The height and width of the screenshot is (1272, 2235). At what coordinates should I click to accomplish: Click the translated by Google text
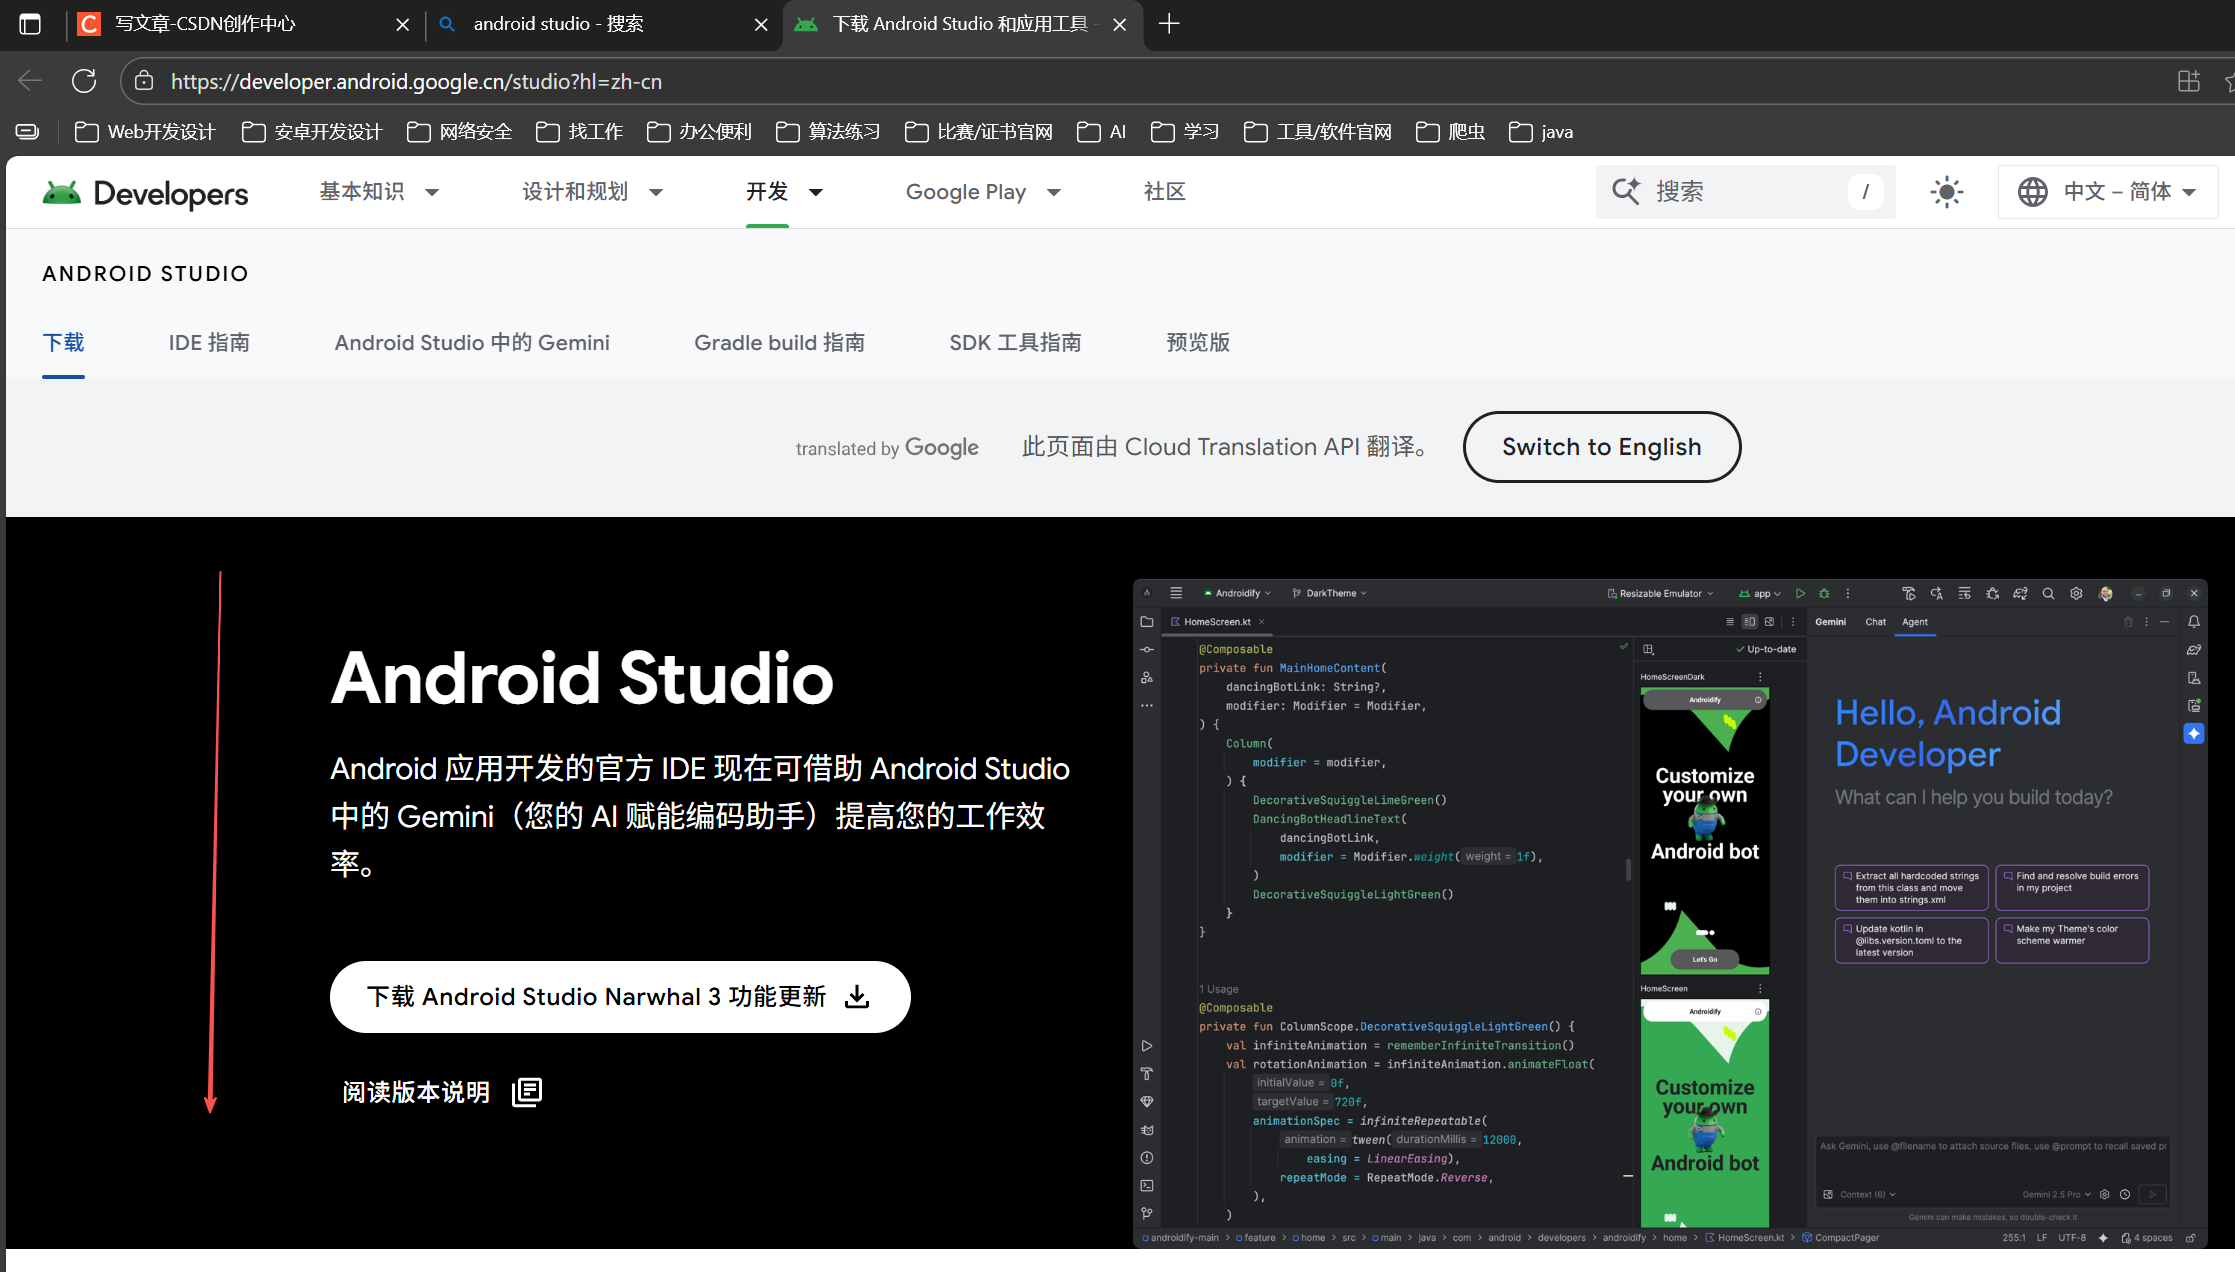pyautogui.click(x=887, y=448)
